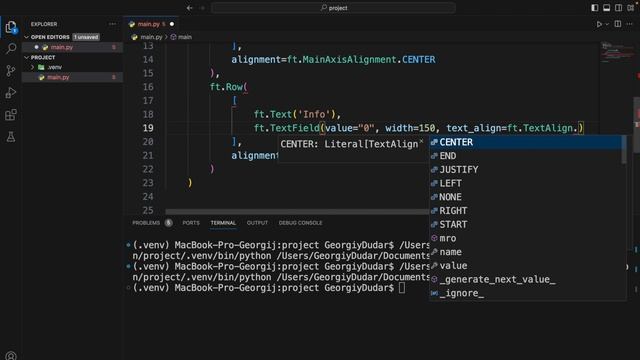
Task: Toggle the bottom panel layout icon
Action: coord(607,8)
